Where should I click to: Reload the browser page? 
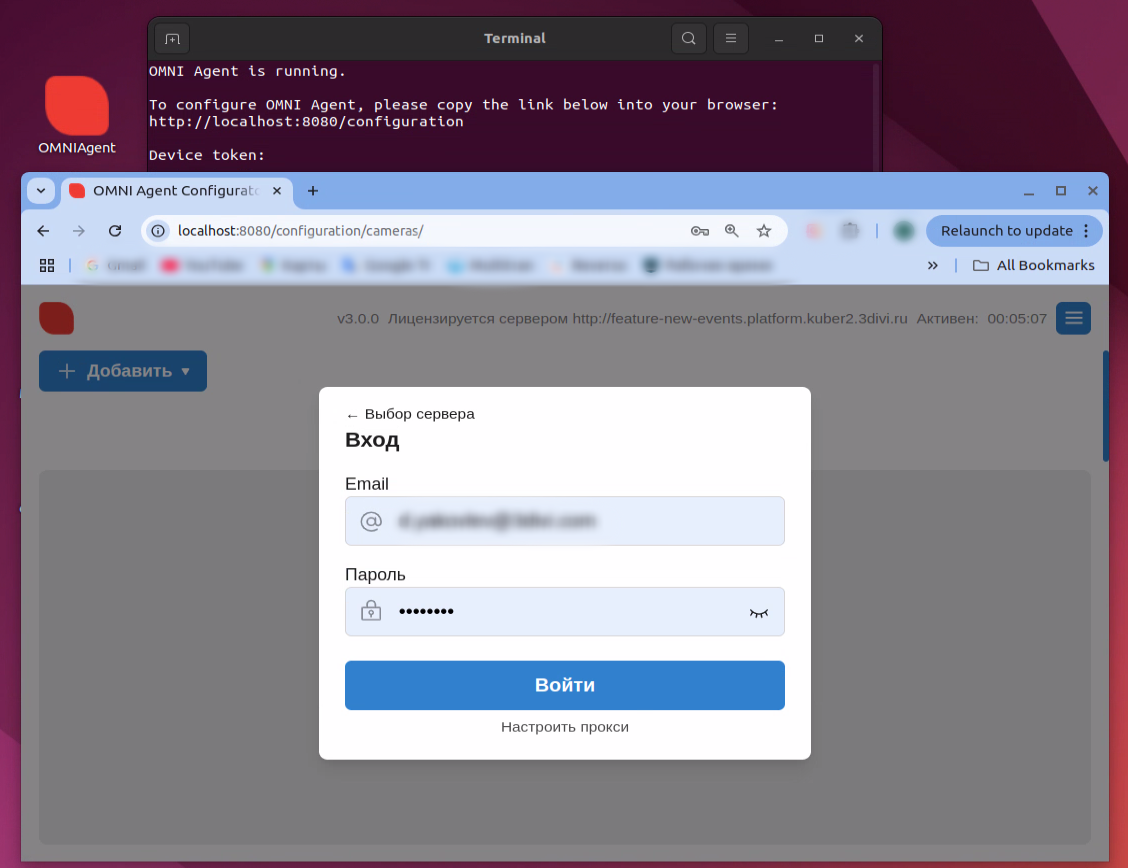click(115, 231)
